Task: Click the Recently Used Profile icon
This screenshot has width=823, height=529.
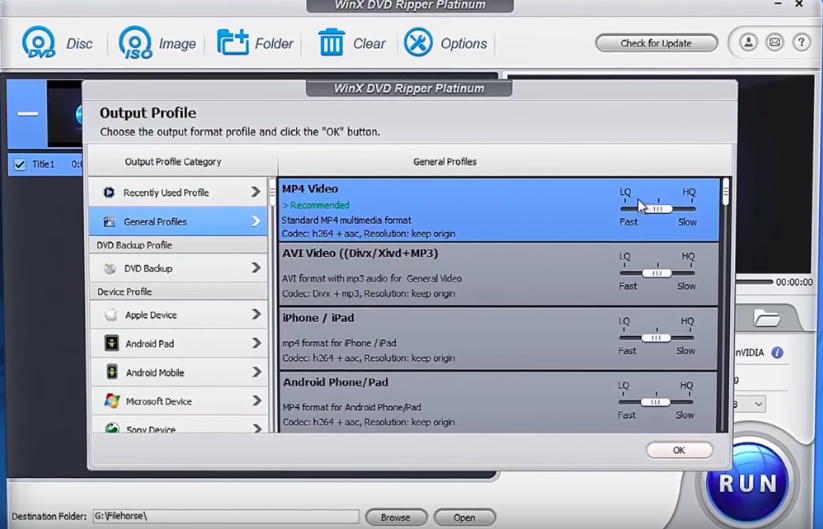Action: (x=109, y=193)
